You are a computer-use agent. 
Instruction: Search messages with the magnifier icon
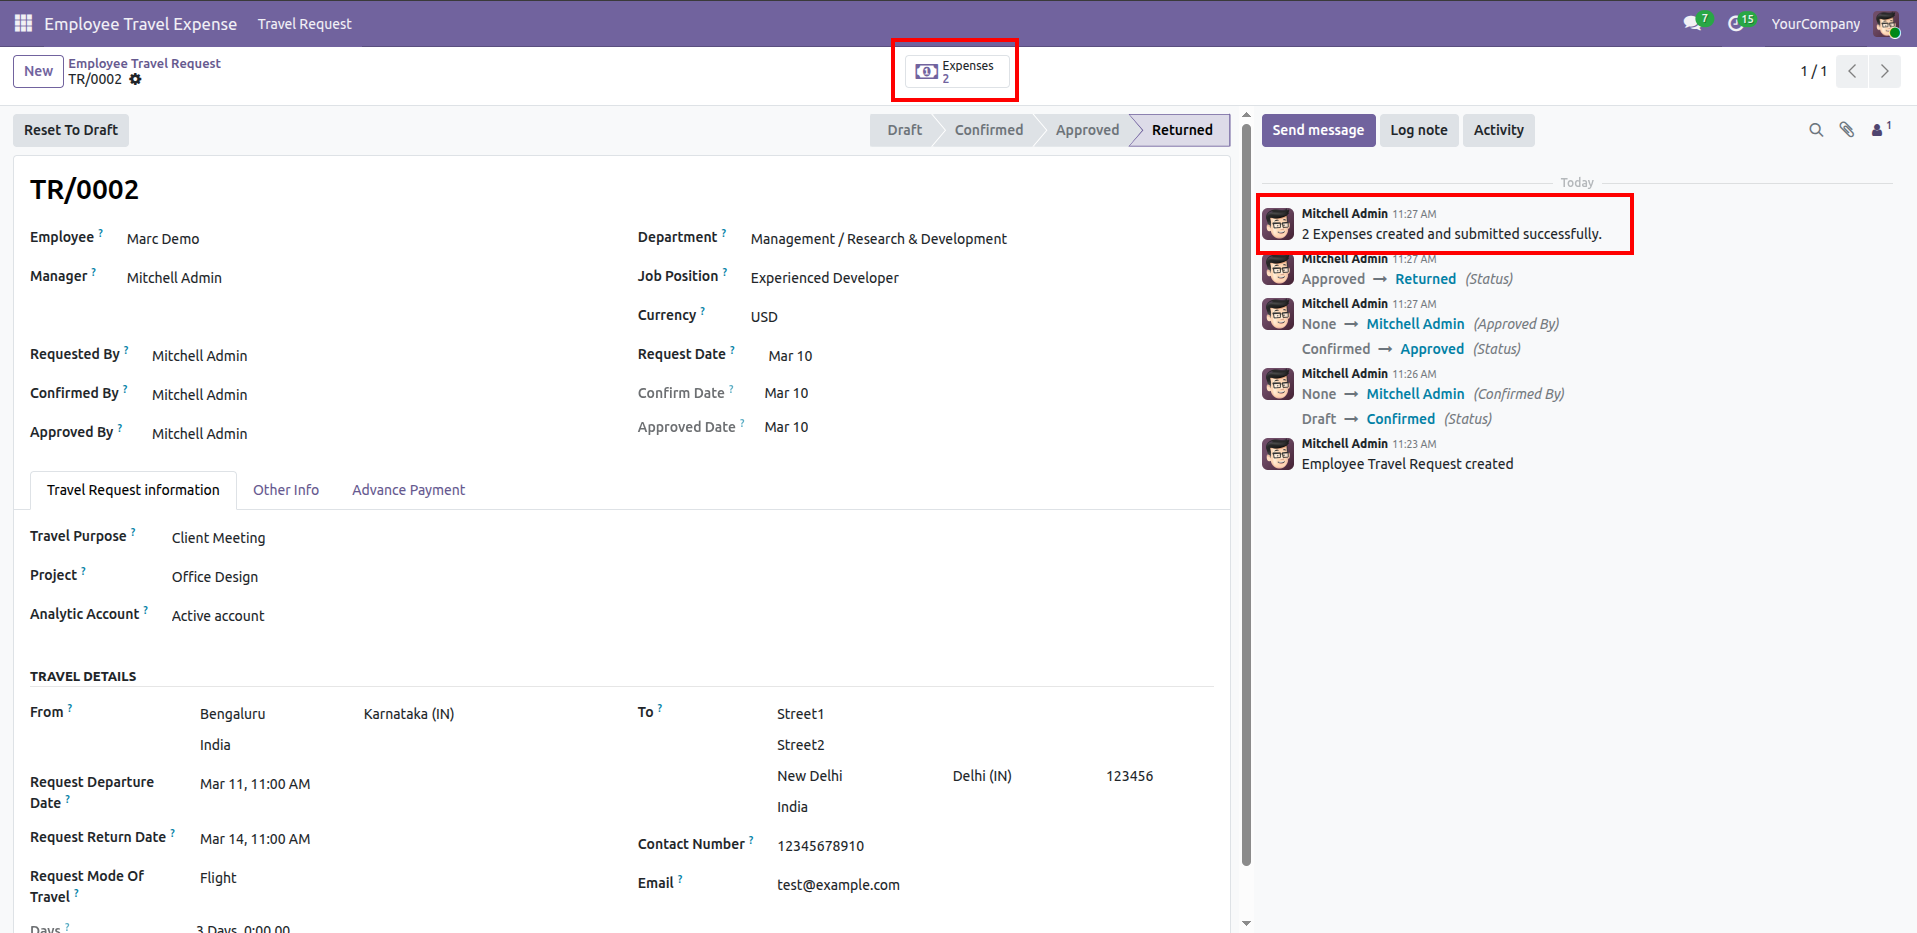[x=1816, y=130]
